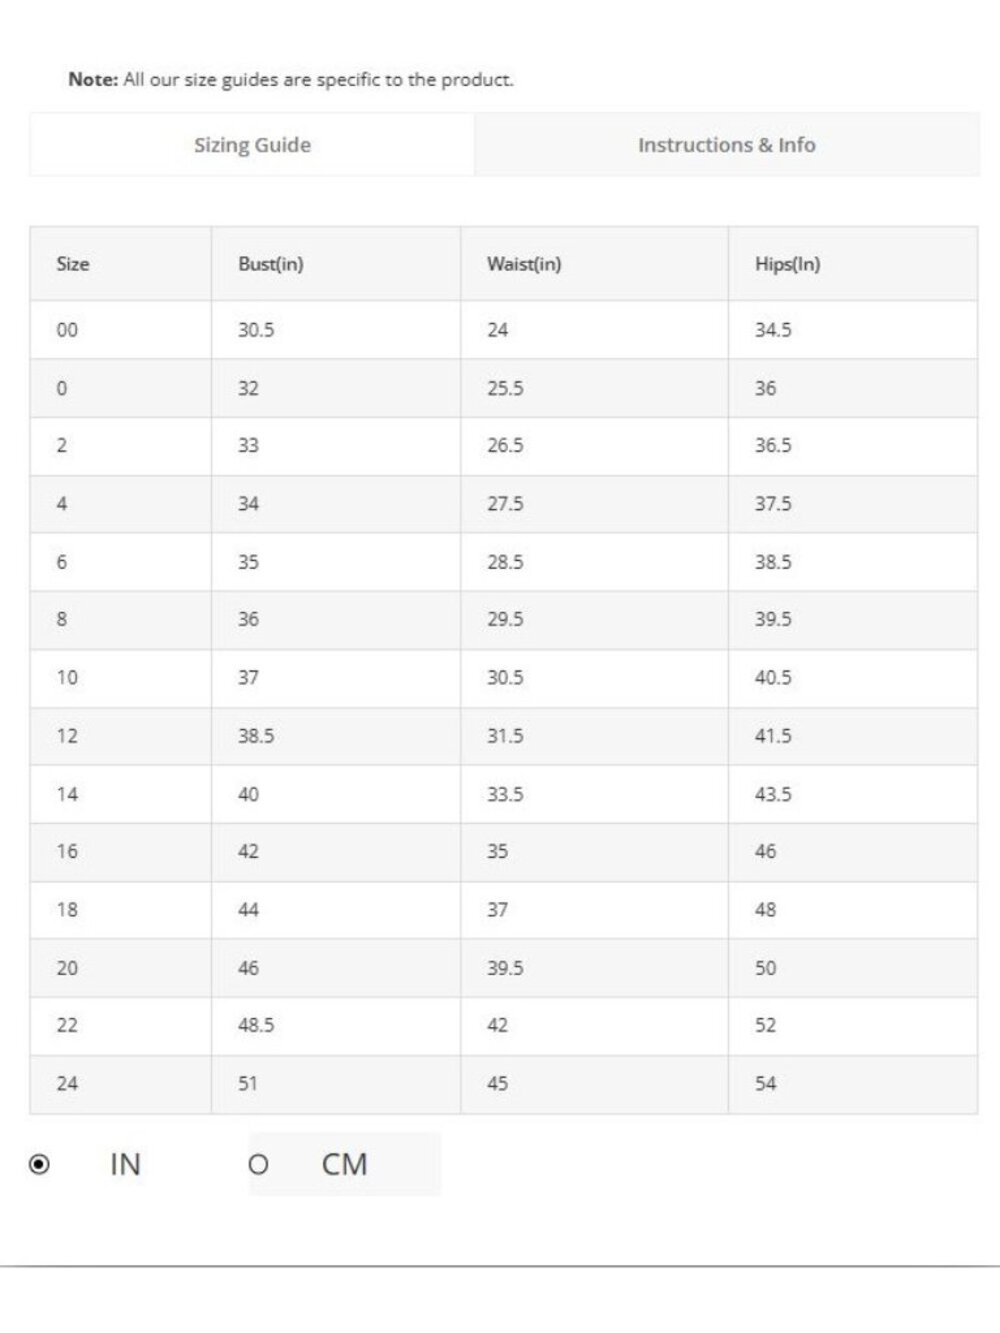Screen dimensions: 1000x1333
Task: Click the CM unit label
Action: pos(344,1164)
